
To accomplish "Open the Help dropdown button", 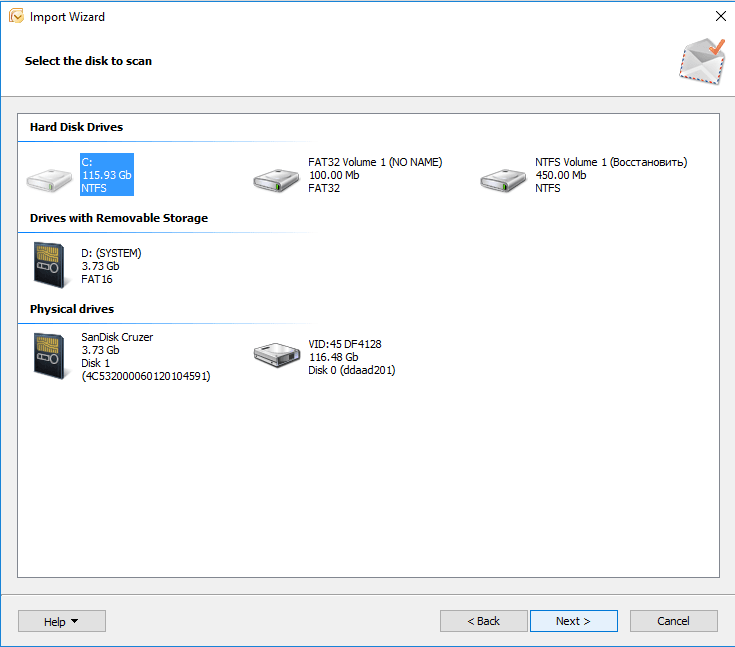I will 61,621.
